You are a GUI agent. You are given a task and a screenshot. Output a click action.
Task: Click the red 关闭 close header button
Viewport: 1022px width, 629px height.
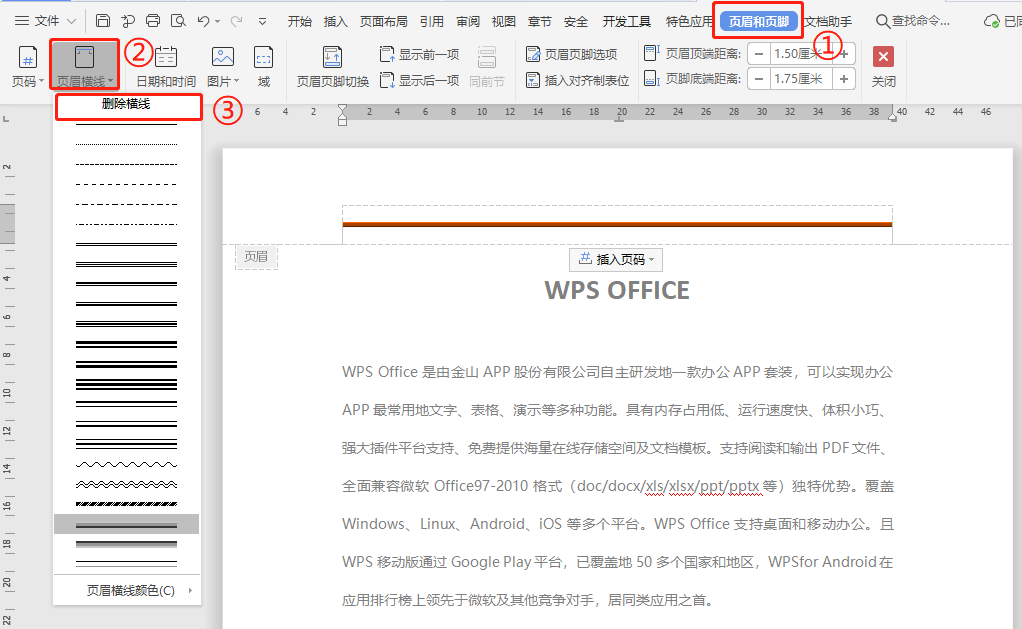pyautogui.click(x=883, y=66)
